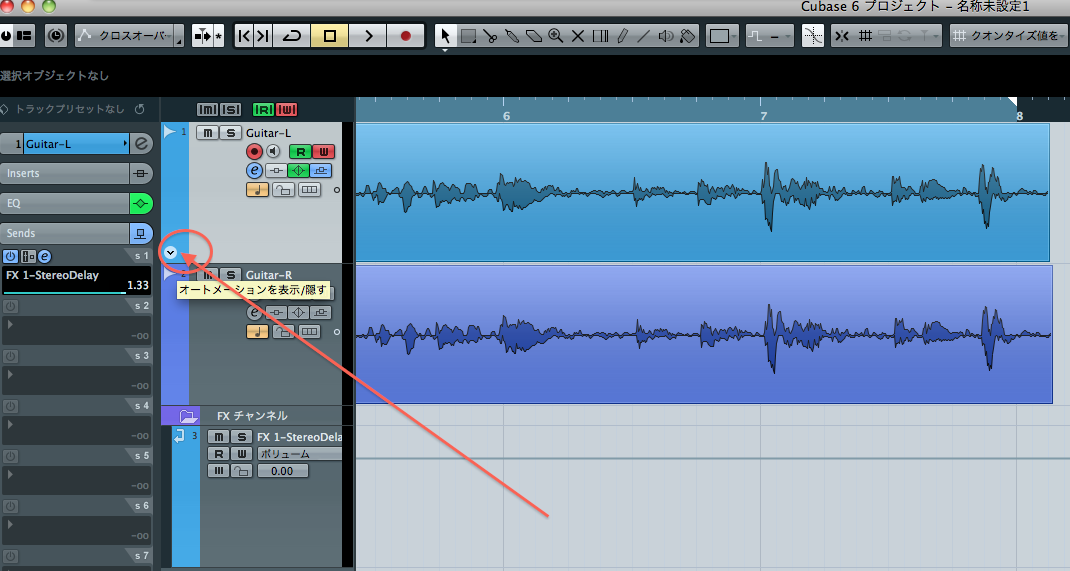Click the EQ state icon in inspector
This screenshot has width=1070, height=571.
coord(142,203)
